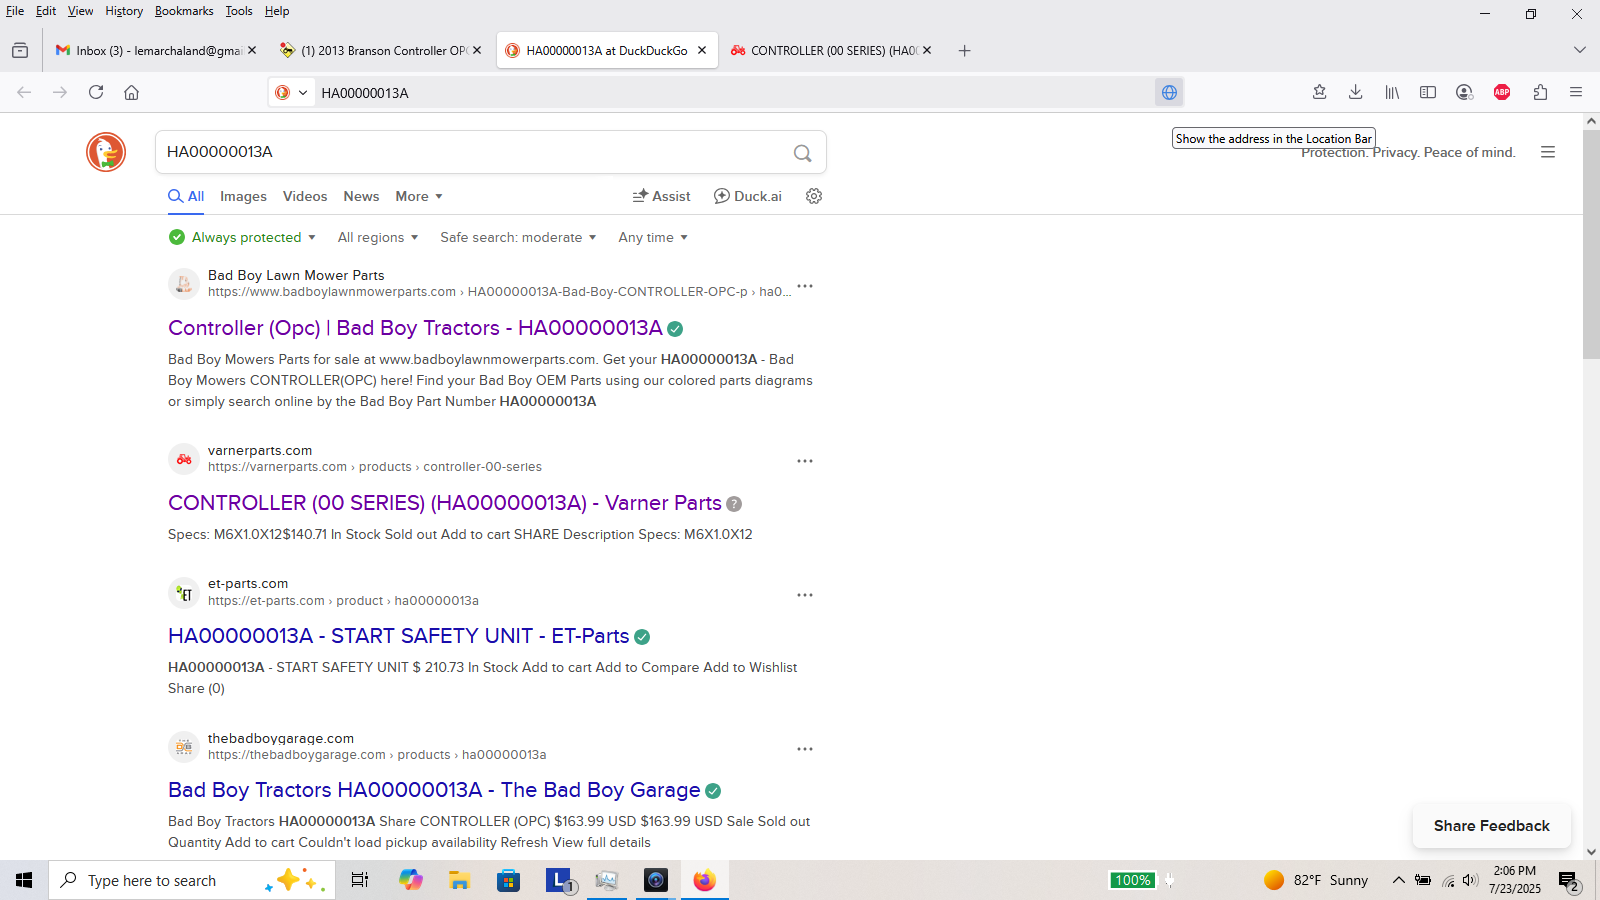1600x900 pixels.
Task: Switch to the CONTROLLER (00 SERIES) tab
Action: (x=832, y=50)
